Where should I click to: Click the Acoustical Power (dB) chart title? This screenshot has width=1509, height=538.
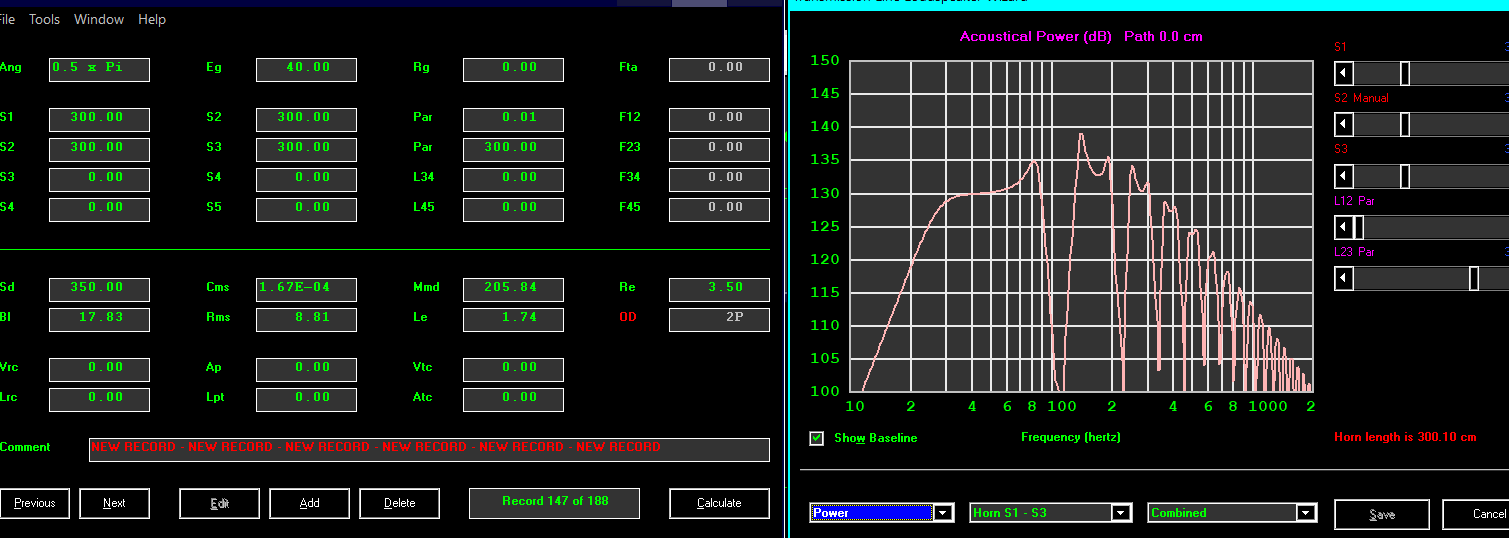1036,37
